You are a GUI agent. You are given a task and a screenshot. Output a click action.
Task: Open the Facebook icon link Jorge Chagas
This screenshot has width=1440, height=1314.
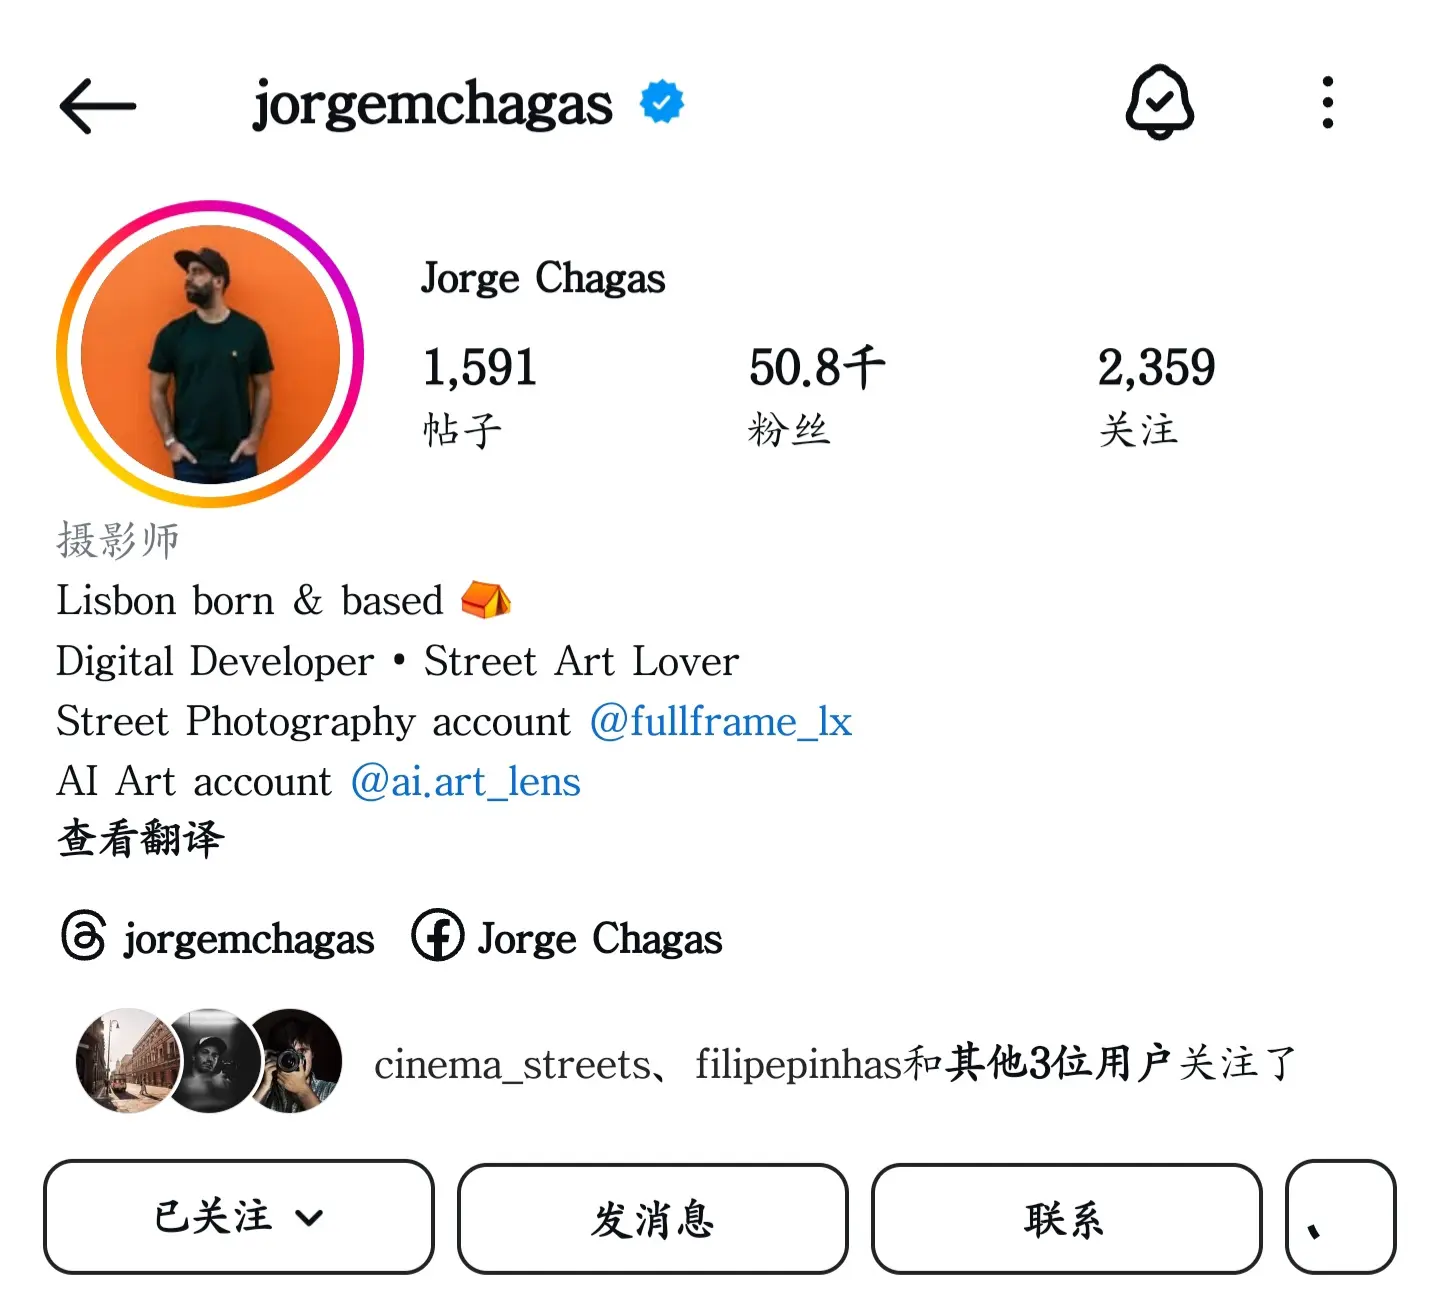coord(438,936)
